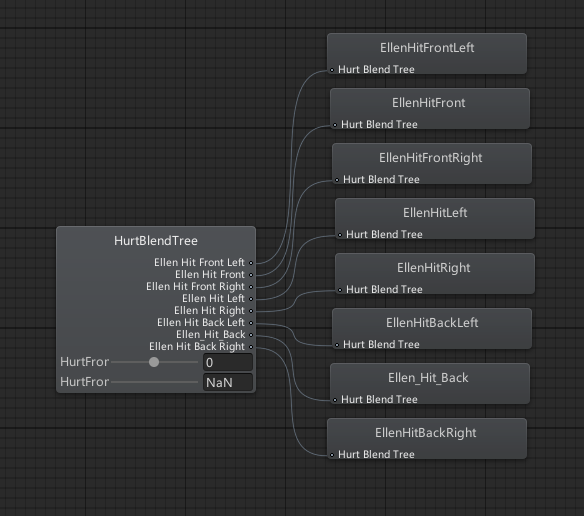Click the 'Ellen Hit Back Left' label
The width and height of the screenshot is (584, 516).
point(201,322)
